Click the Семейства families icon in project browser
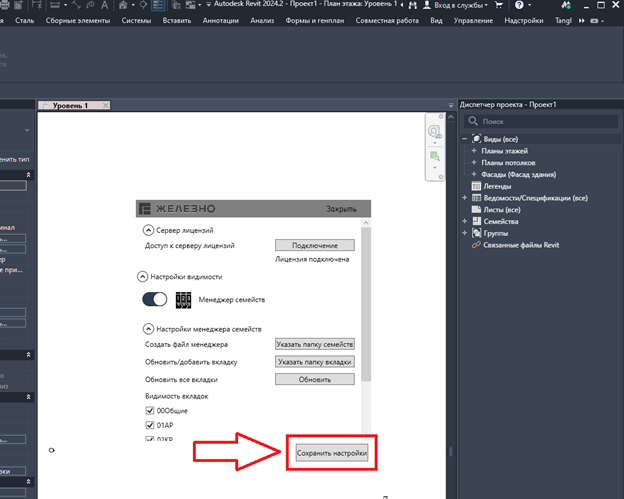 [476, 221]
